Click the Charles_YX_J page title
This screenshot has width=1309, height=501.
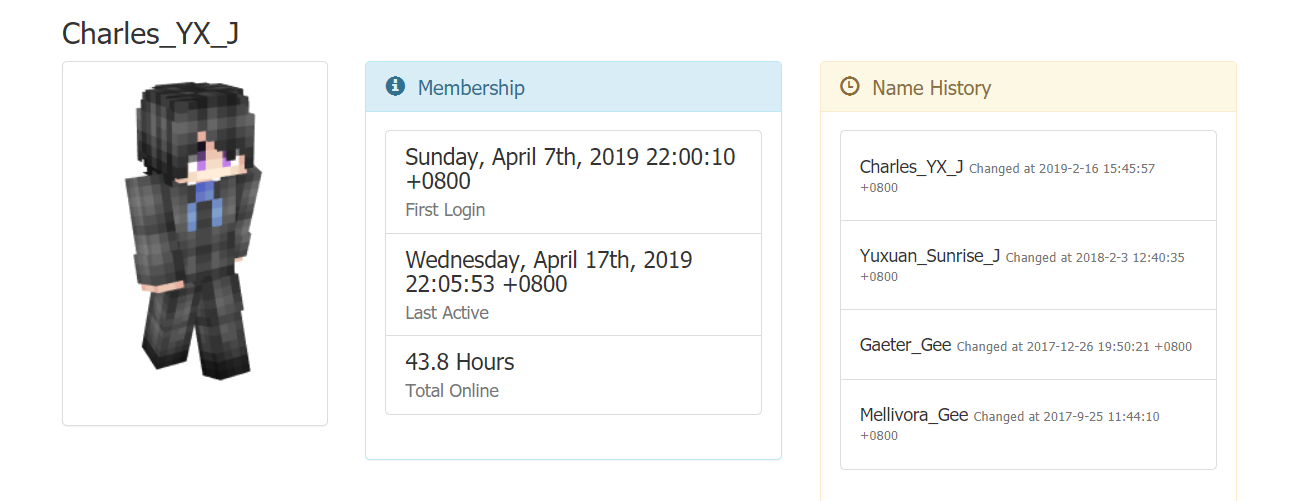tap(150, 33)
